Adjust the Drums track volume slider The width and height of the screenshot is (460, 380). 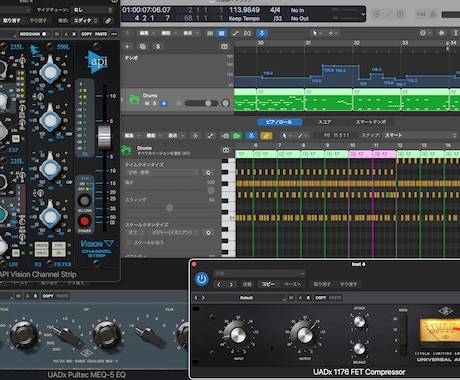point(201,103)
